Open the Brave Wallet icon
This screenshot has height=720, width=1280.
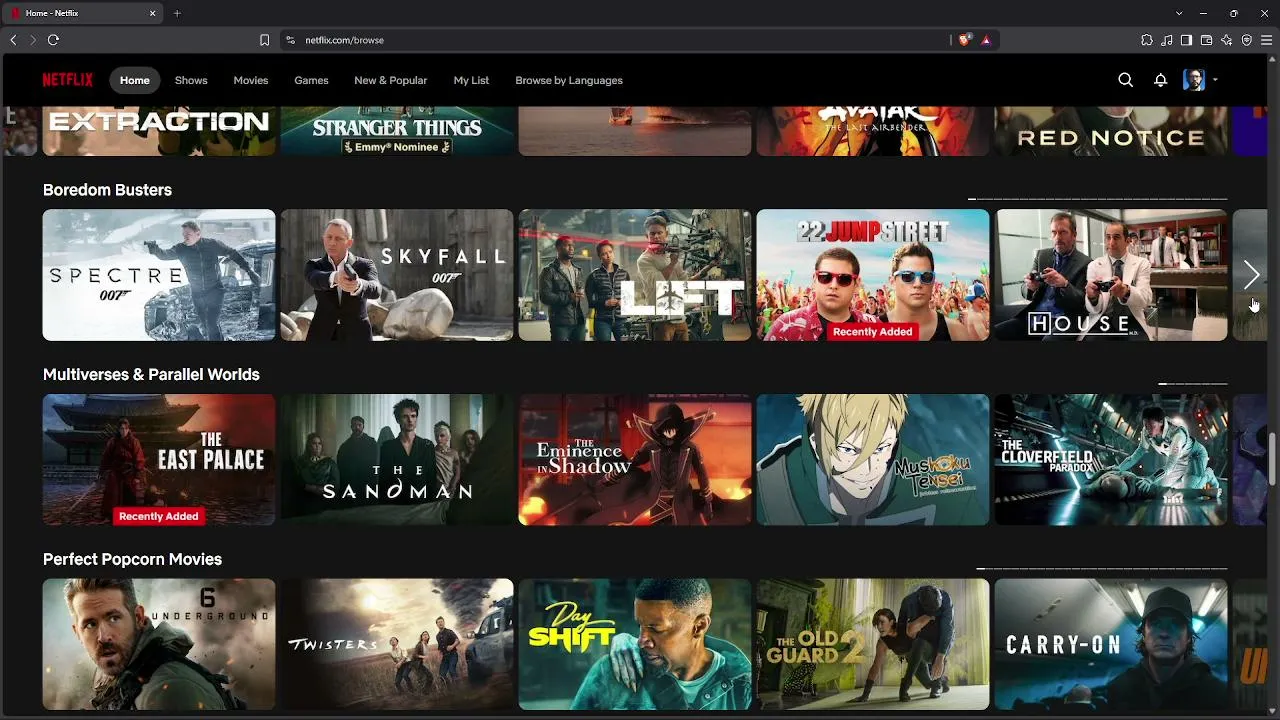(x=1206, y=40)
